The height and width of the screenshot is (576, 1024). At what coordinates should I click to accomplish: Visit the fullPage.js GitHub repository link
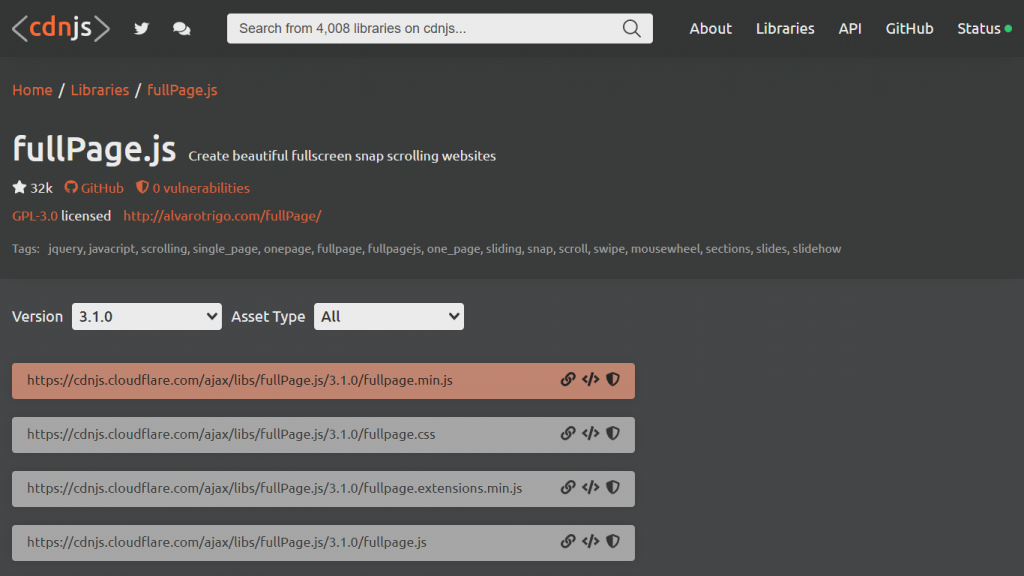[94, 187]
